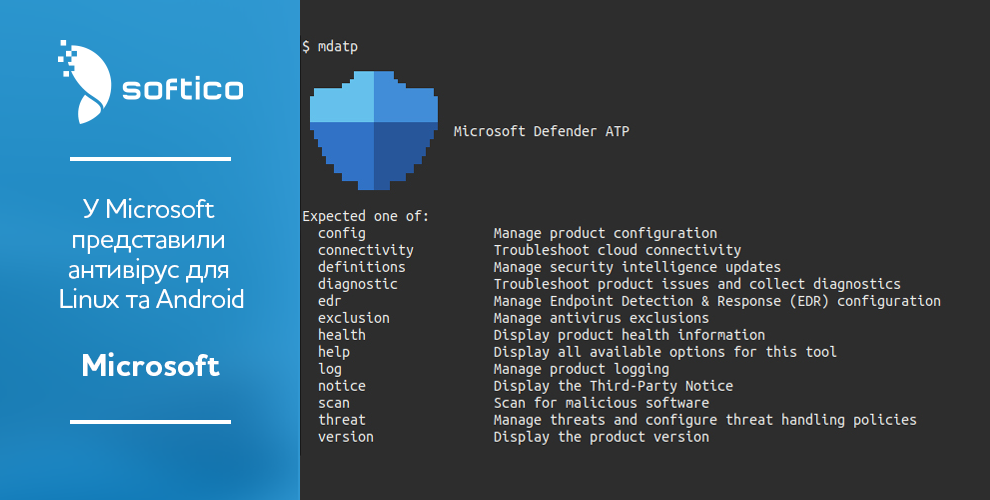Click the '$ mdatp' command prompt line
This screenshot has height=500, width=990.
click(x=329, y=47)
